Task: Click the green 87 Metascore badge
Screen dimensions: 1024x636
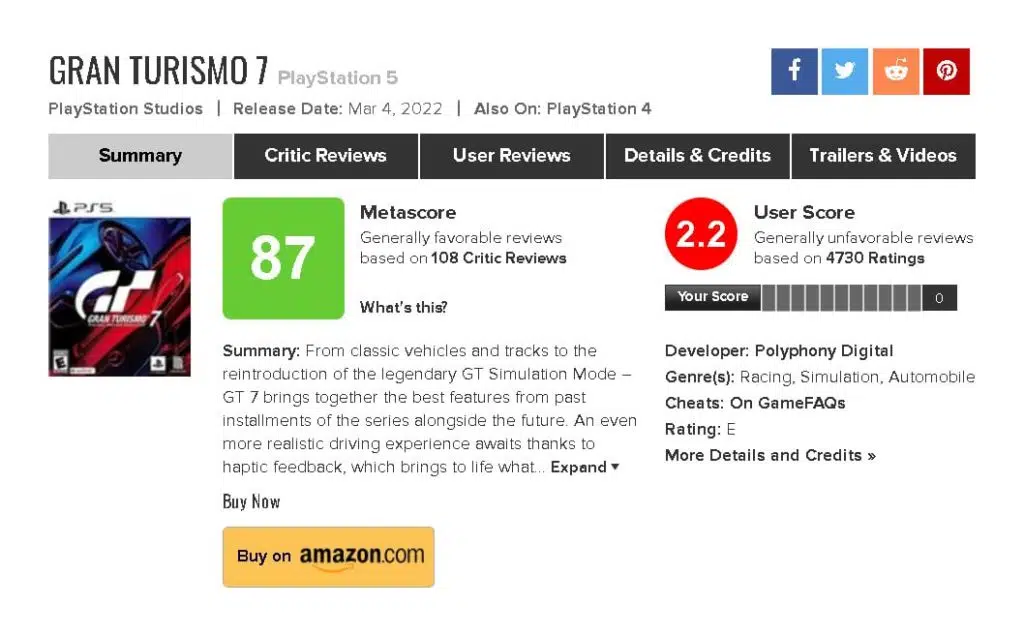Action: point(283,259)
